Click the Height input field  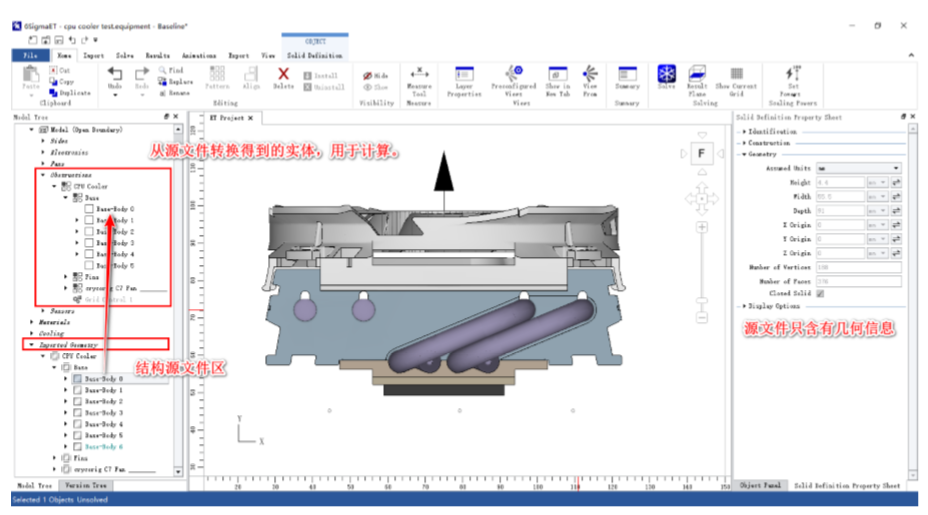coord(838,183)
